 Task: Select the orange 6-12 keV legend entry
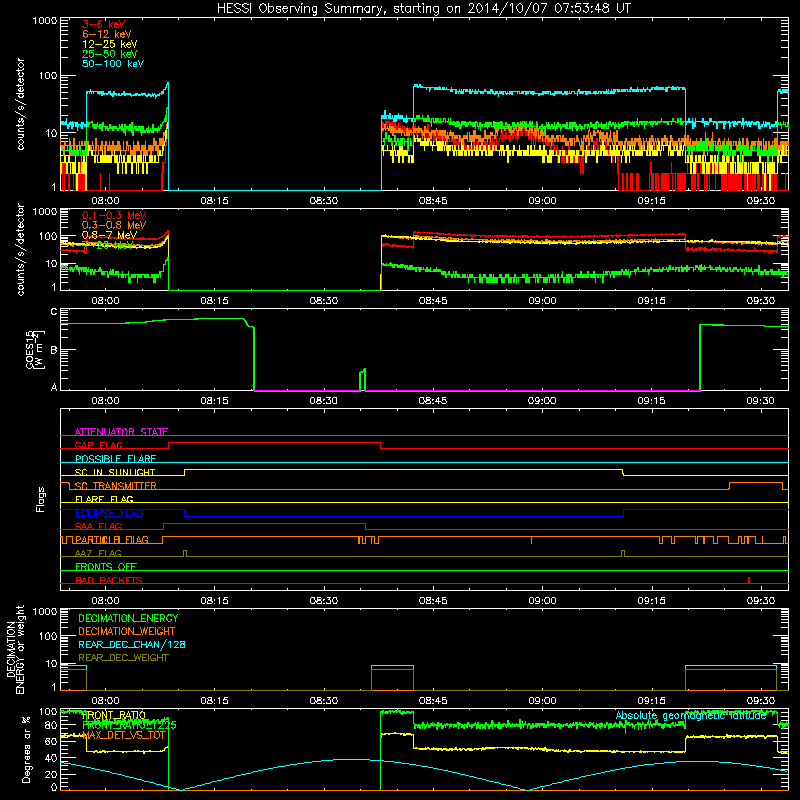coord(107,34)
